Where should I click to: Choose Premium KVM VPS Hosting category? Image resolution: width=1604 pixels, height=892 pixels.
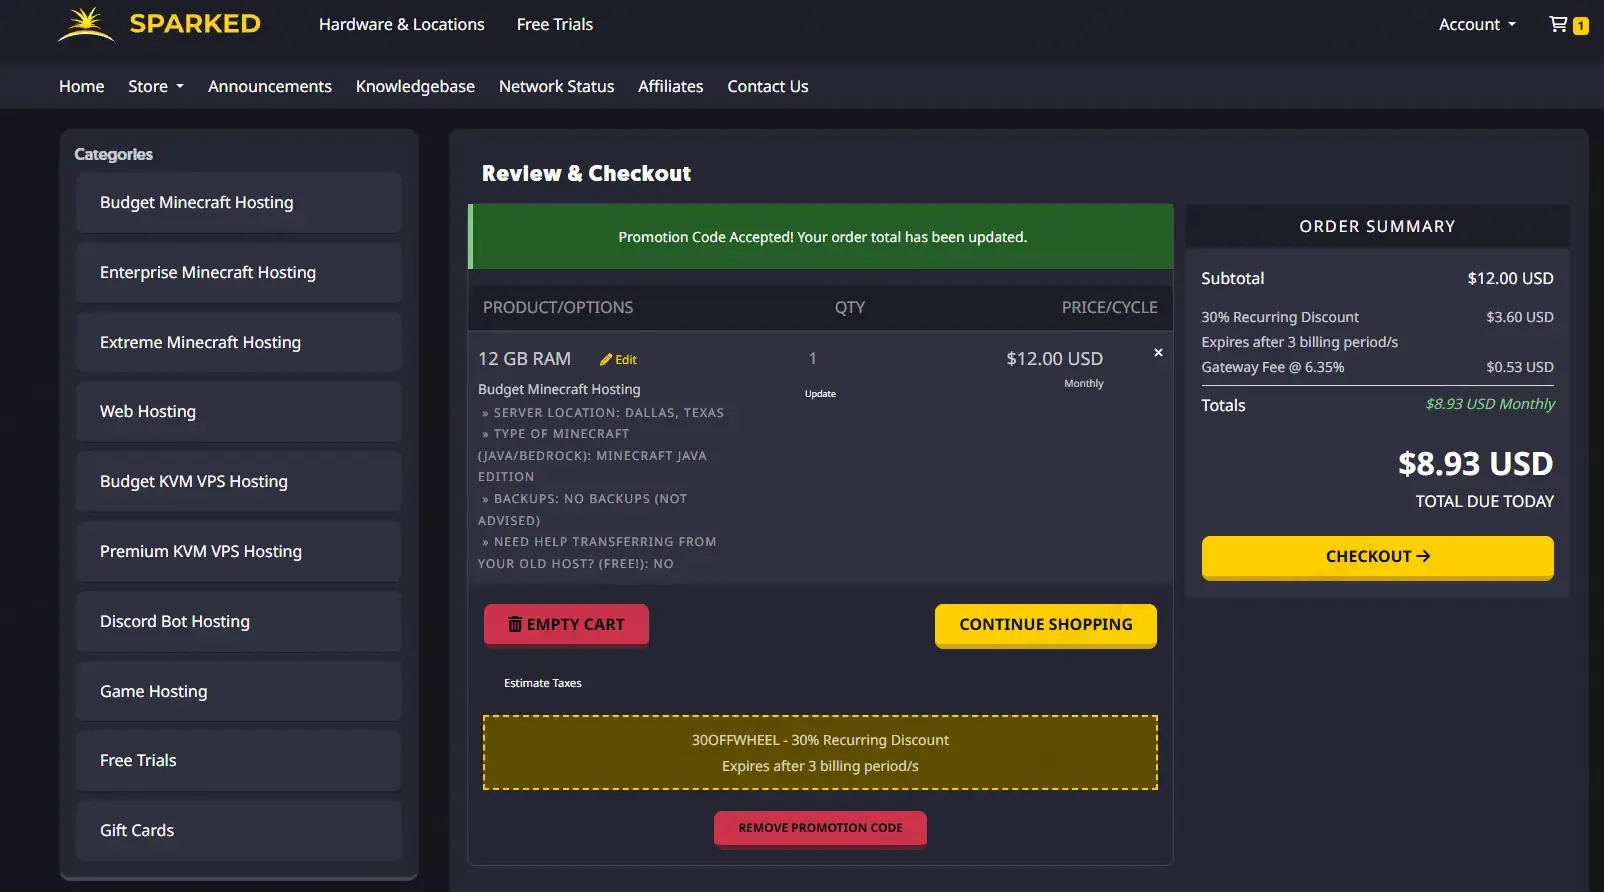point(239,551)
